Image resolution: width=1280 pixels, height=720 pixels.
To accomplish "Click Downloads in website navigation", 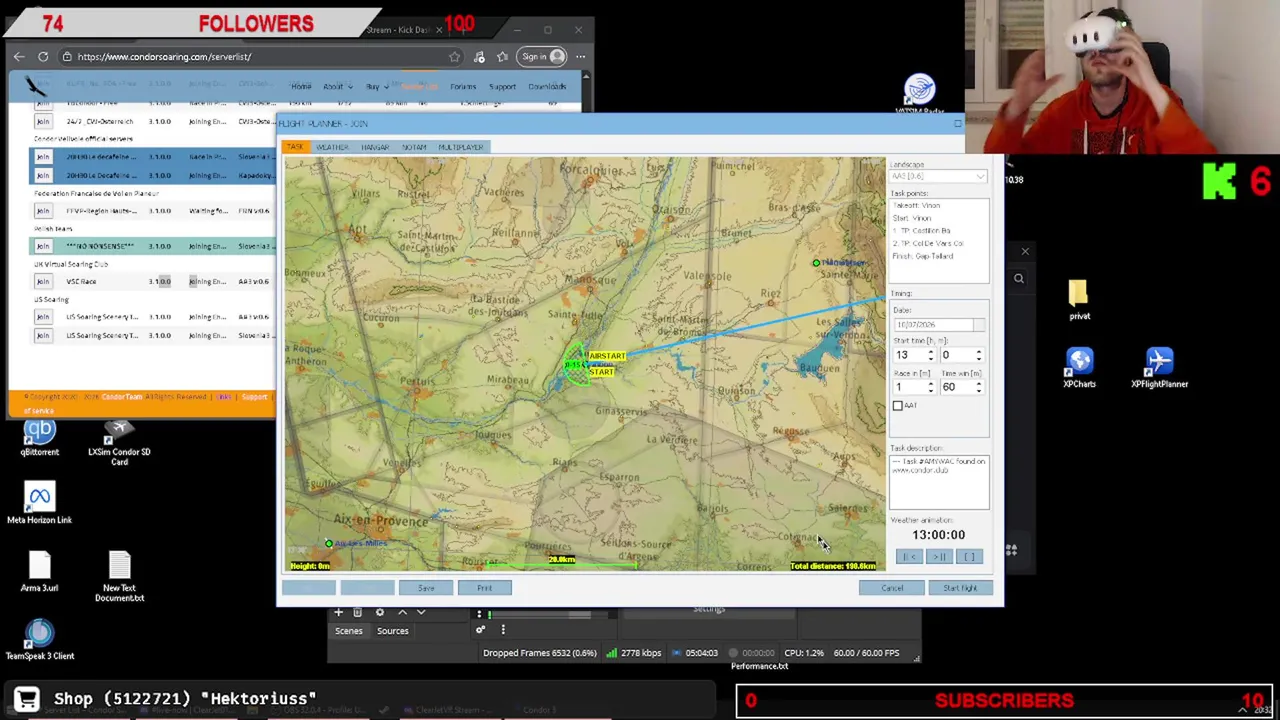I will pos(547,87).
